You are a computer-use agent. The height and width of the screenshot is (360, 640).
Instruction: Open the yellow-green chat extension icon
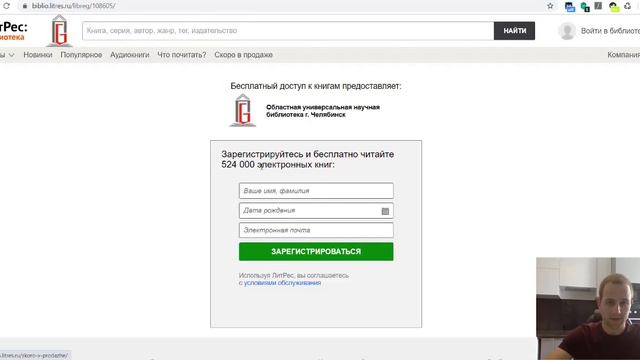click(613, 7)
